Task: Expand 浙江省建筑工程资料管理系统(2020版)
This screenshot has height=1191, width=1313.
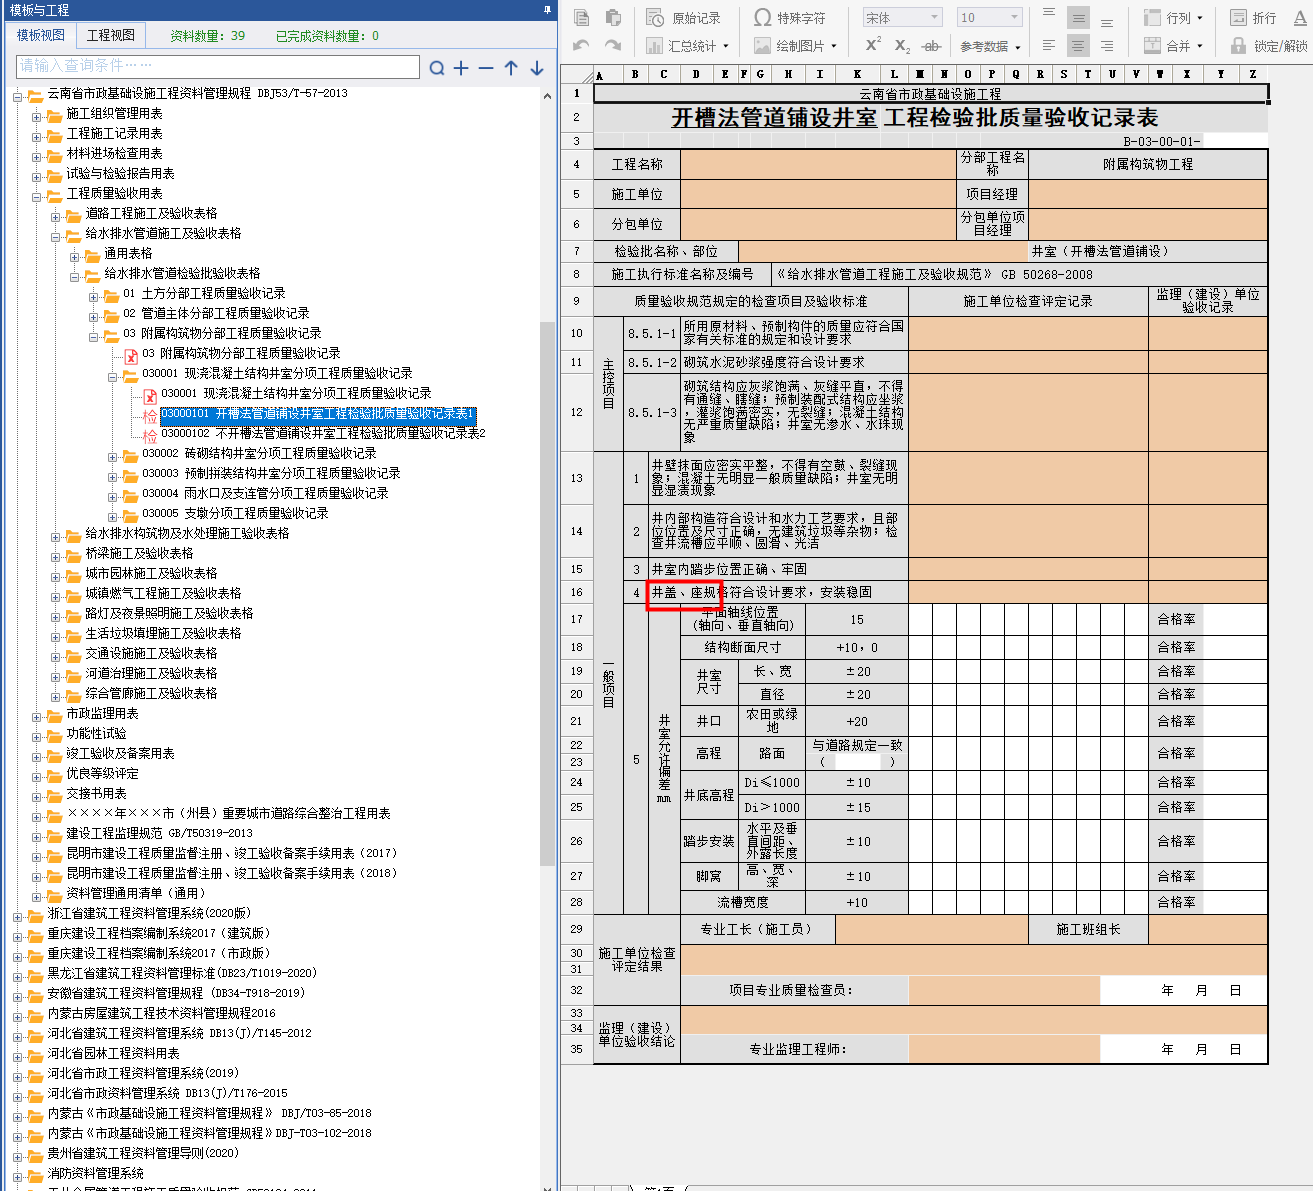Action: [x=17, y=916]
